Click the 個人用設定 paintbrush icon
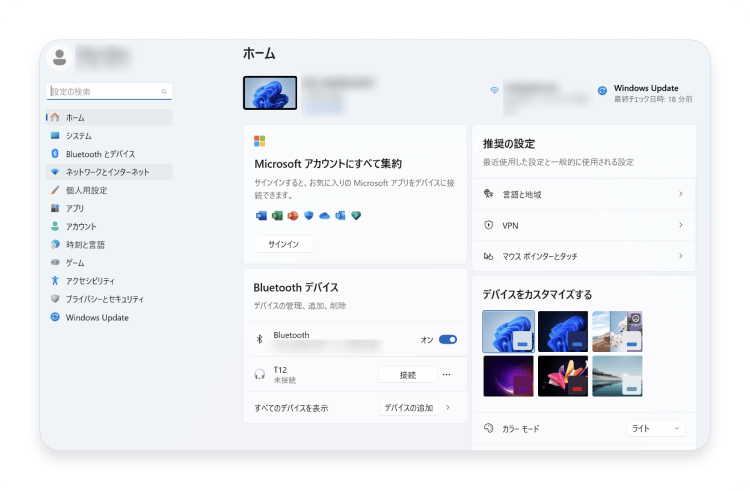 (55, 190)
